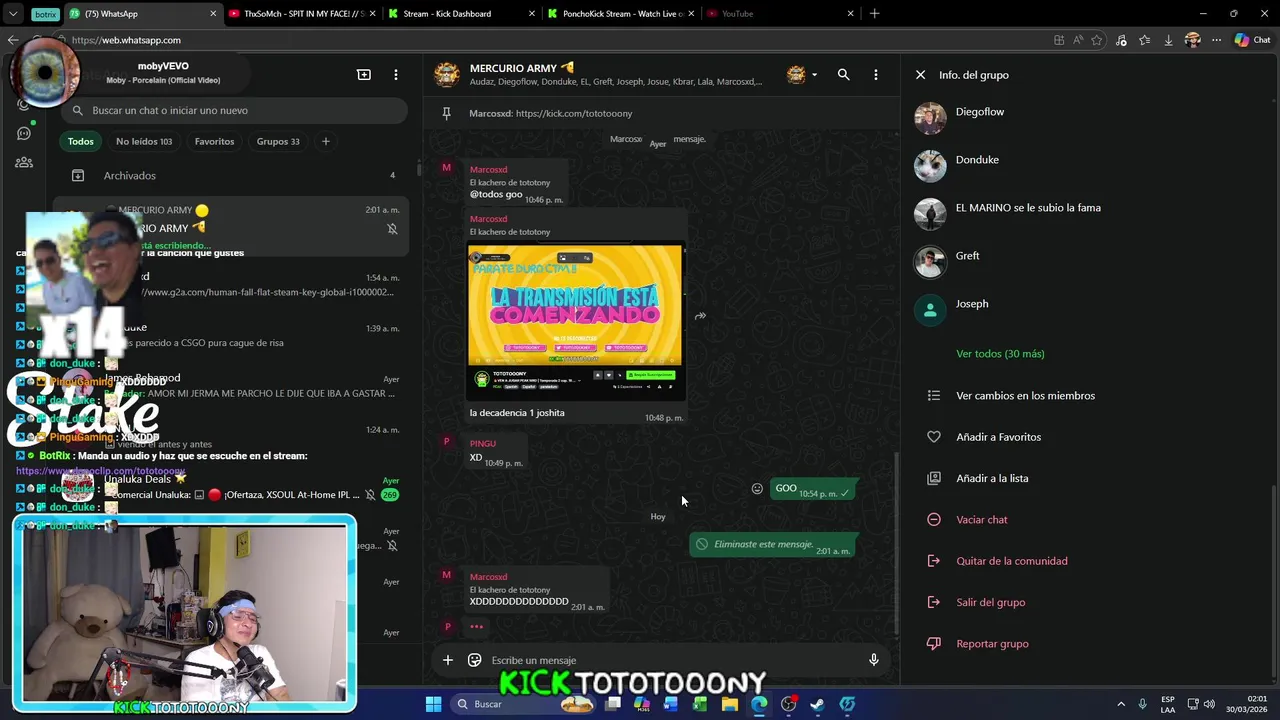Open the Archivados chats row

pyautogui.click(x=234, y=175)
